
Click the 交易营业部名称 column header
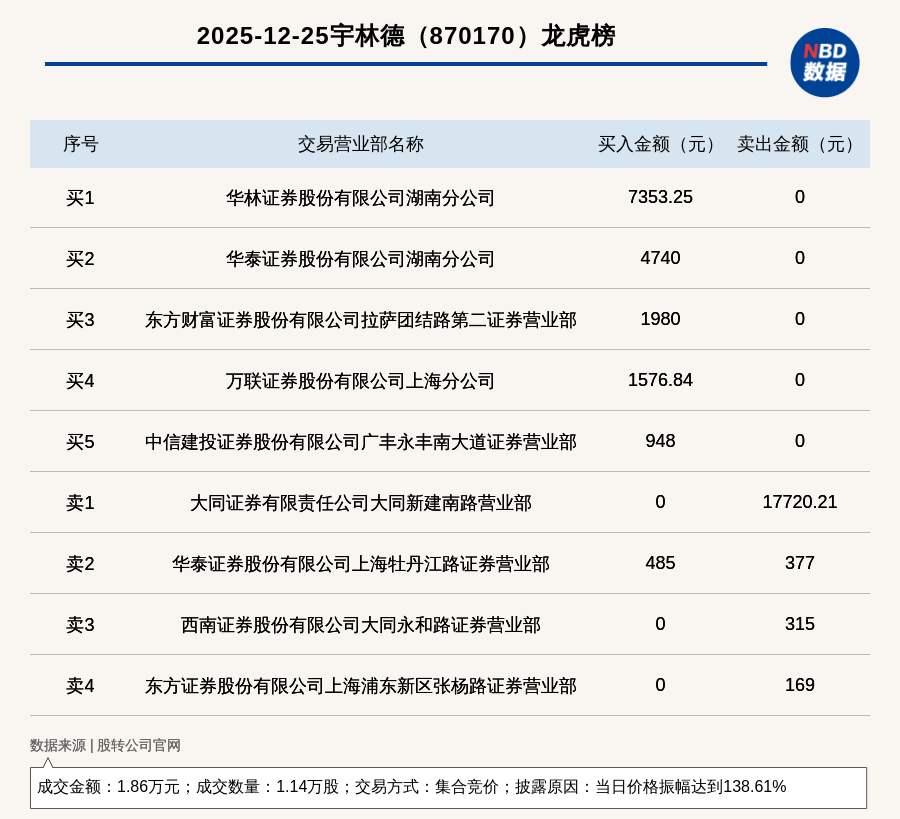tap(361, 144)
